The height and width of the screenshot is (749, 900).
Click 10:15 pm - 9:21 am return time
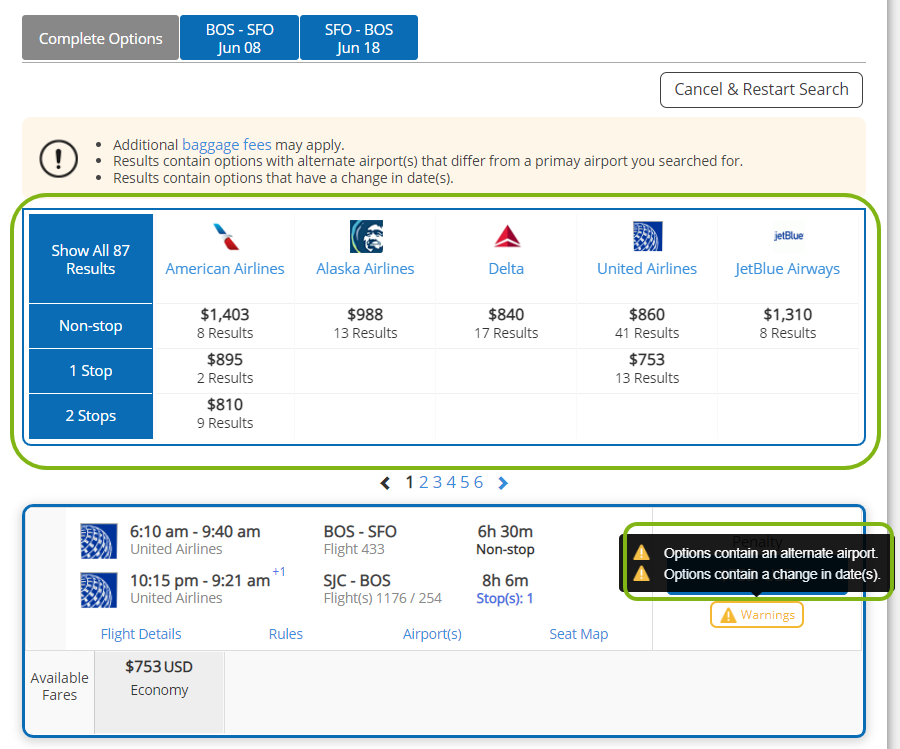pyautogui.click(x=200, y=581)
